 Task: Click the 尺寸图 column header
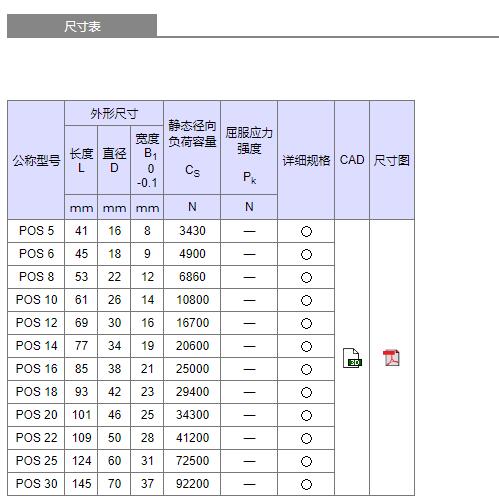point(392,160)
